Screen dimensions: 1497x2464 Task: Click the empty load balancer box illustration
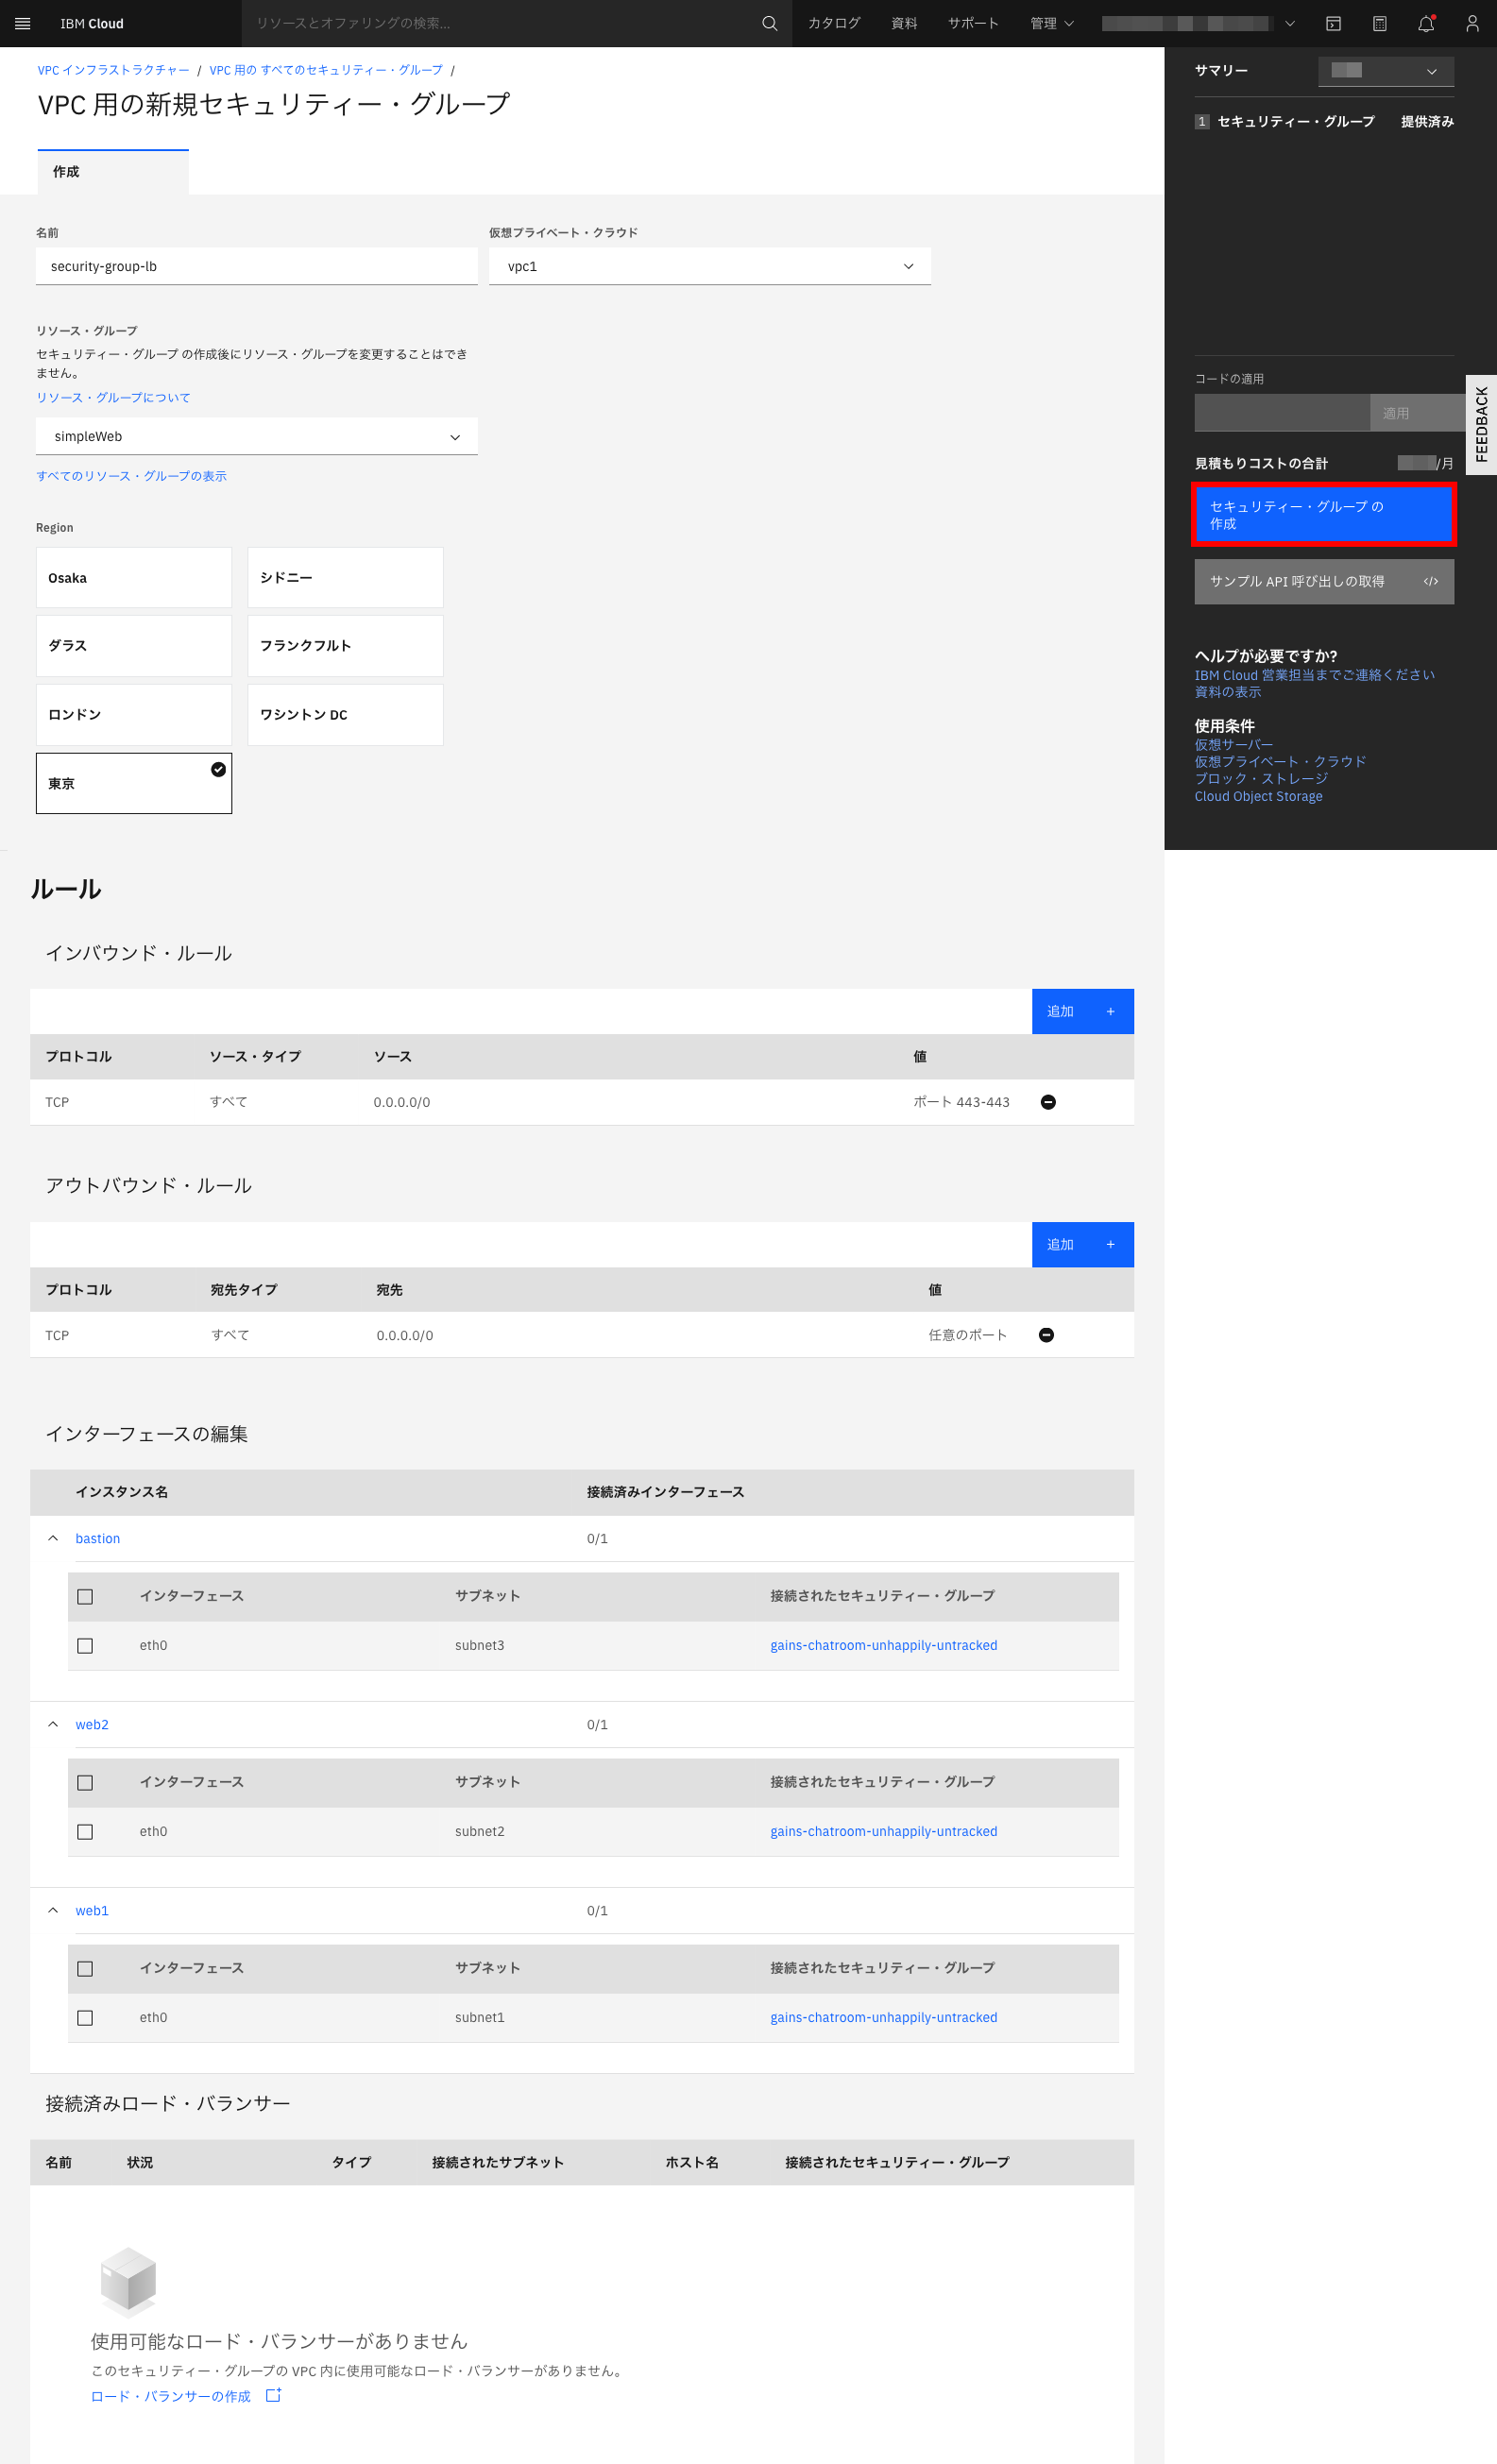point(128,2282)
